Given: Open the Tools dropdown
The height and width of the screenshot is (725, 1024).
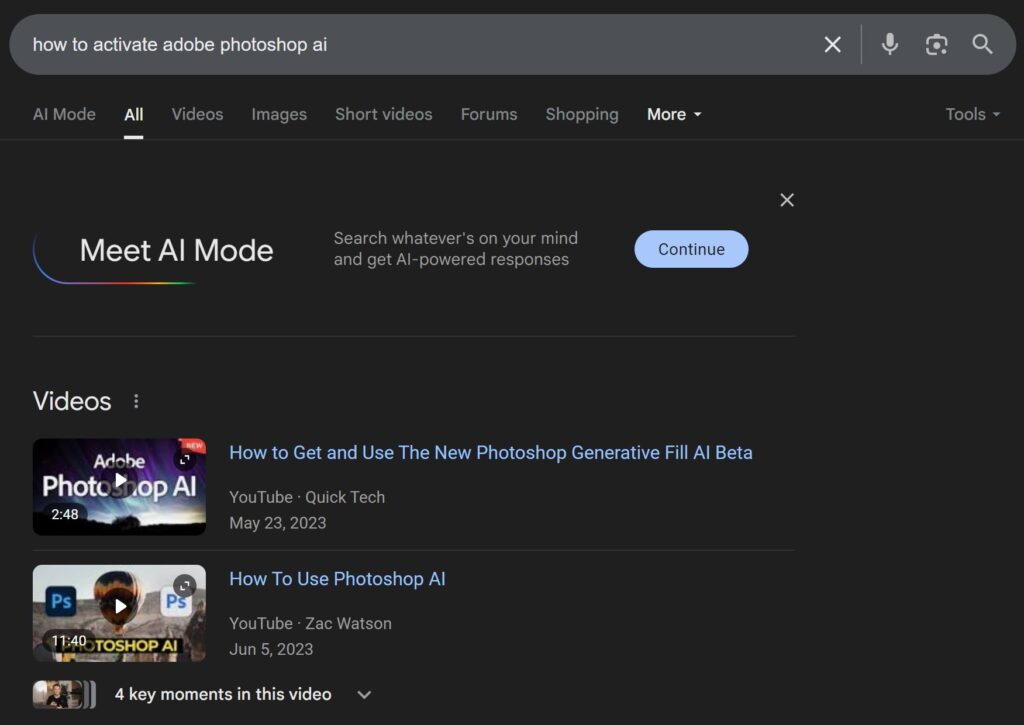Looking at the screenshot, I should tap(972, 114).
